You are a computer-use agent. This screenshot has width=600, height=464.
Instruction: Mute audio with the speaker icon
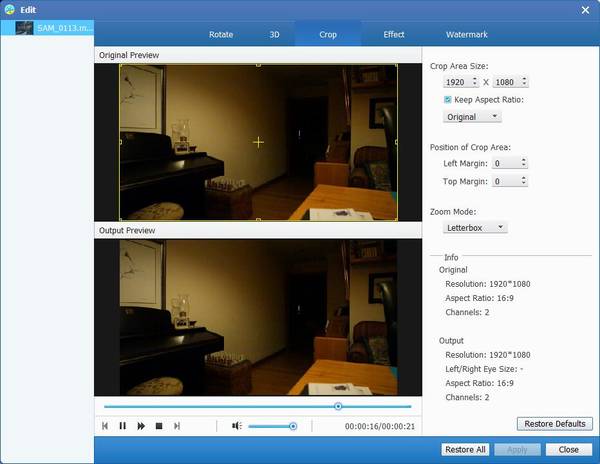[x=237, y=426]
